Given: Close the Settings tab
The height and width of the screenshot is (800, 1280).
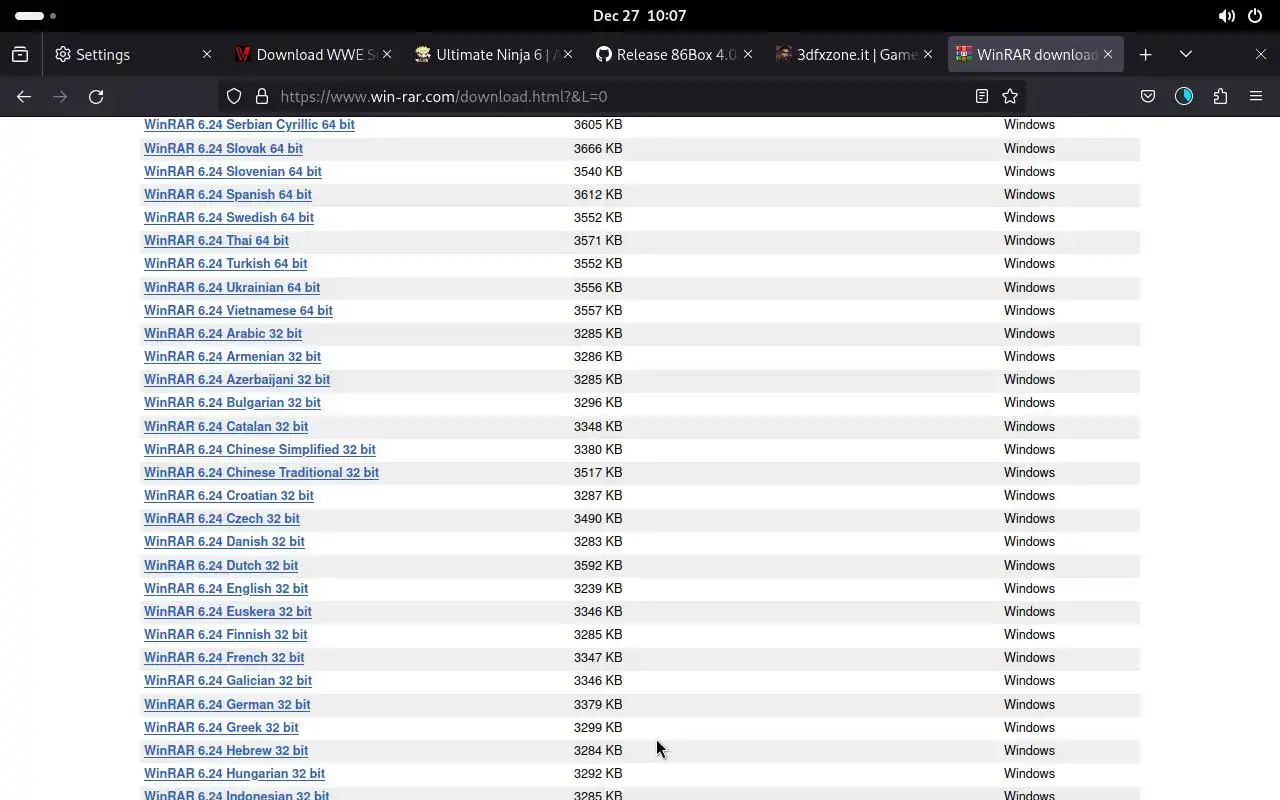Looking at the screenshot, I should click(207, 54).
